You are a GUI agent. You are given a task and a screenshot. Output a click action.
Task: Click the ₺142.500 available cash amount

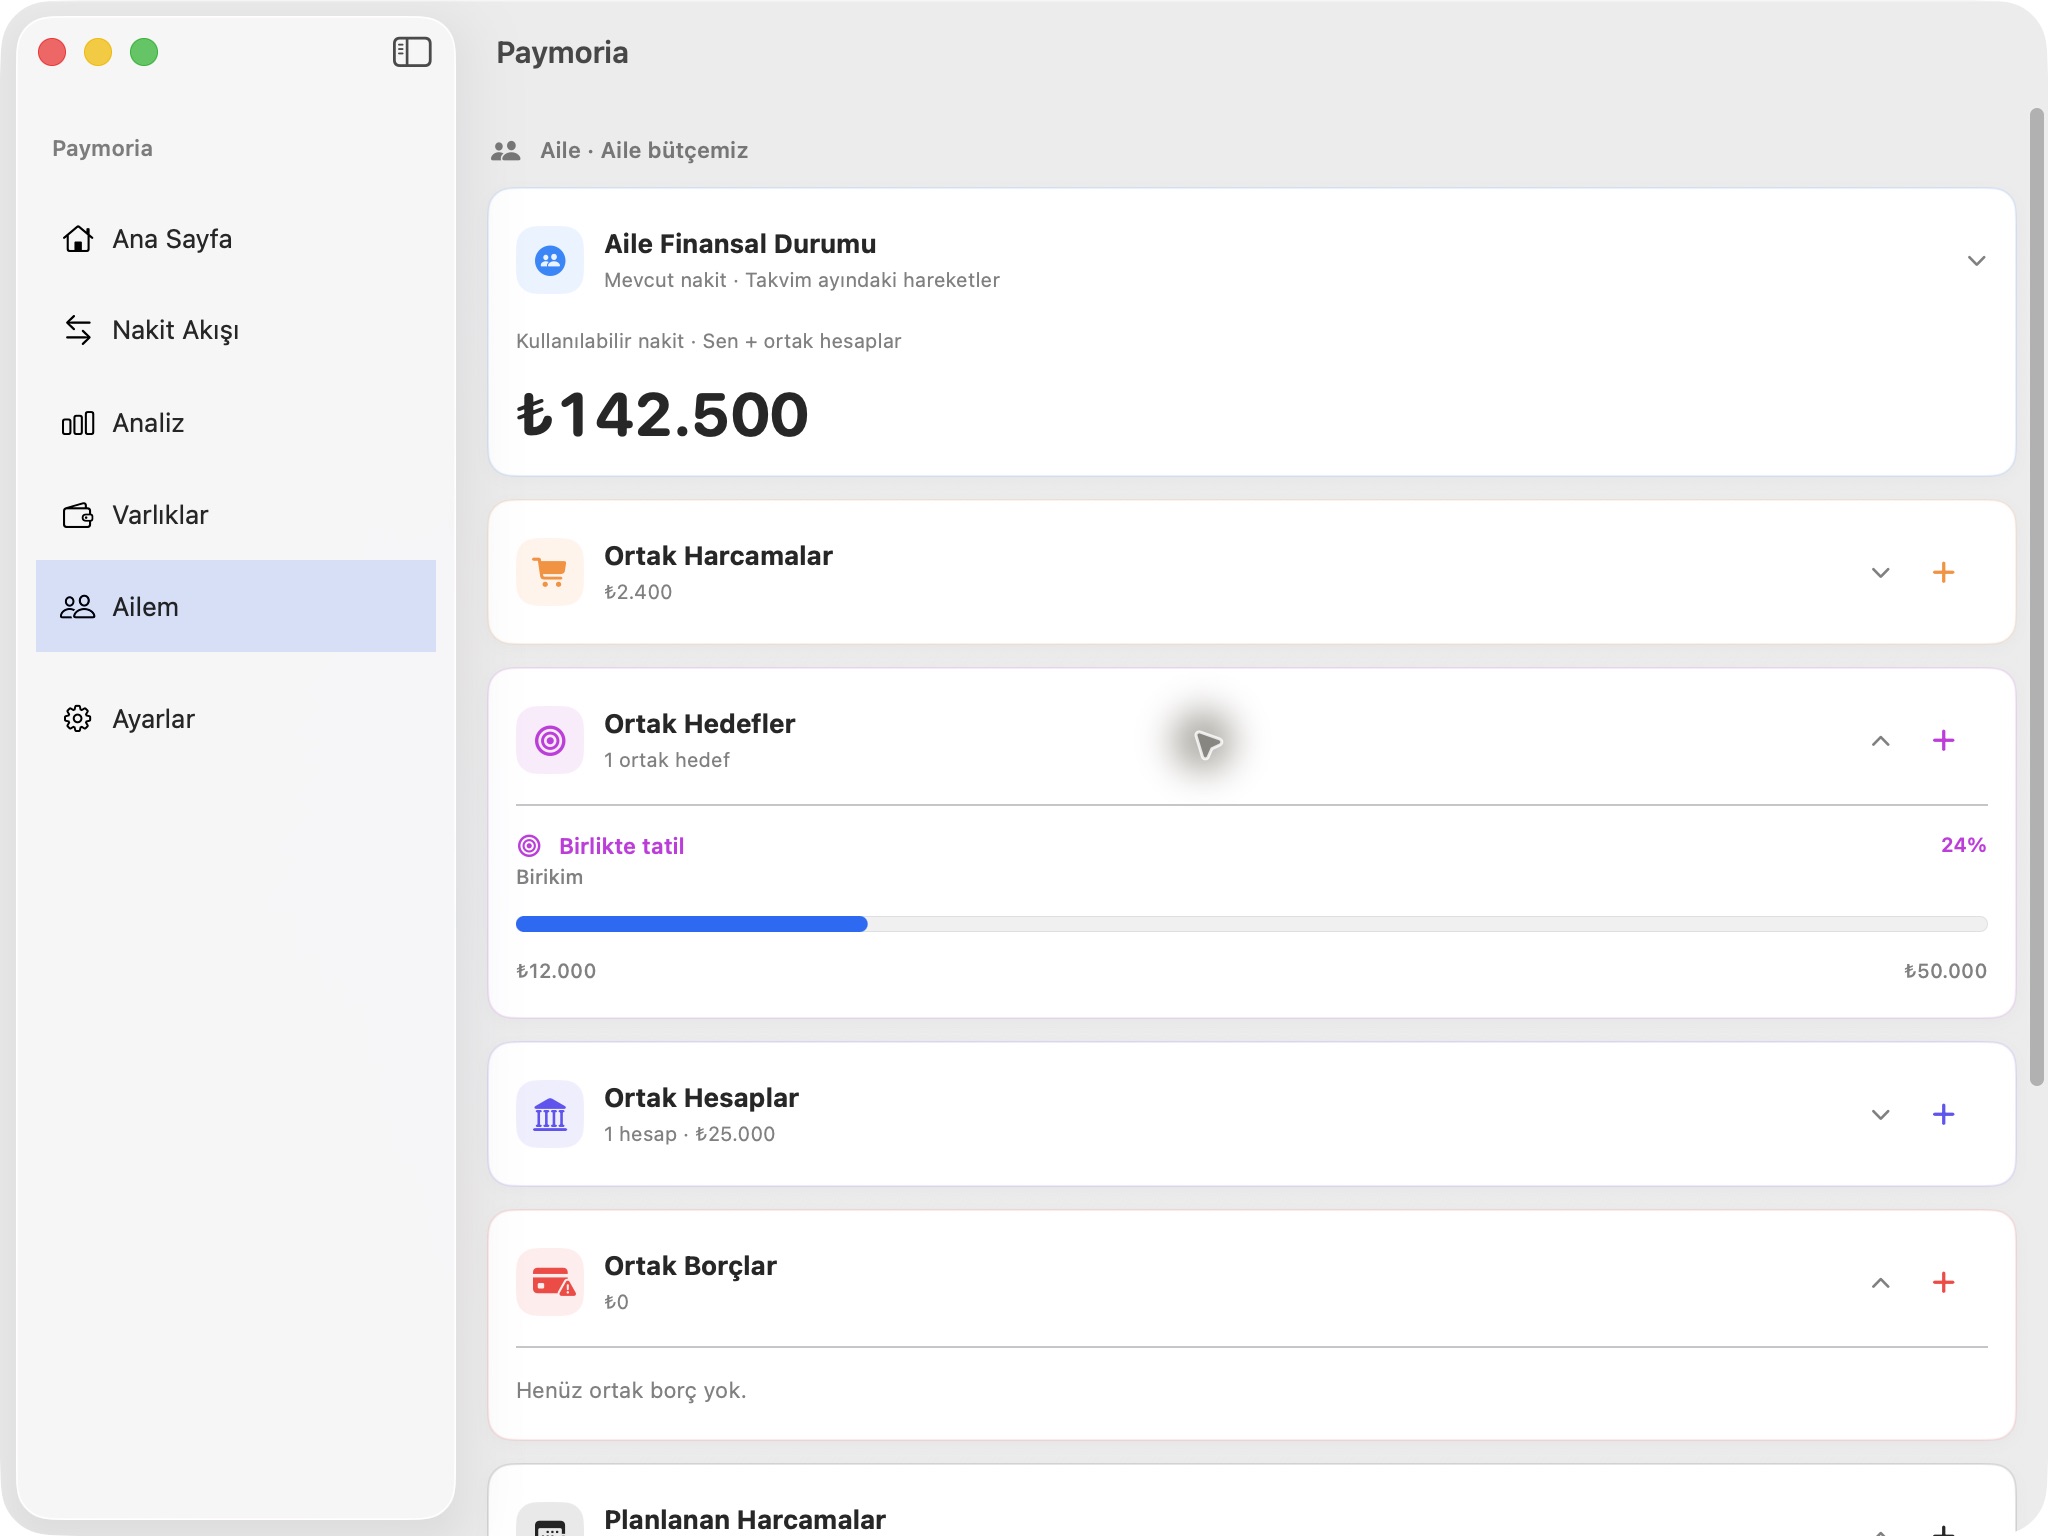(662, 414)
